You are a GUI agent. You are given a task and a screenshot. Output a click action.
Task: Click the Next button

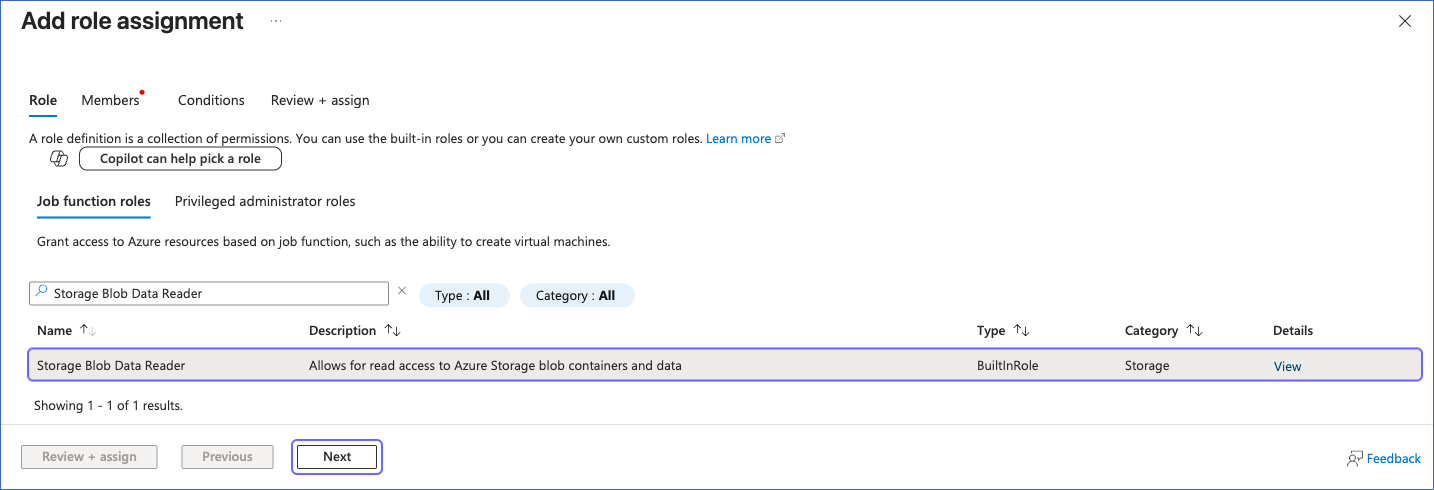337,457
